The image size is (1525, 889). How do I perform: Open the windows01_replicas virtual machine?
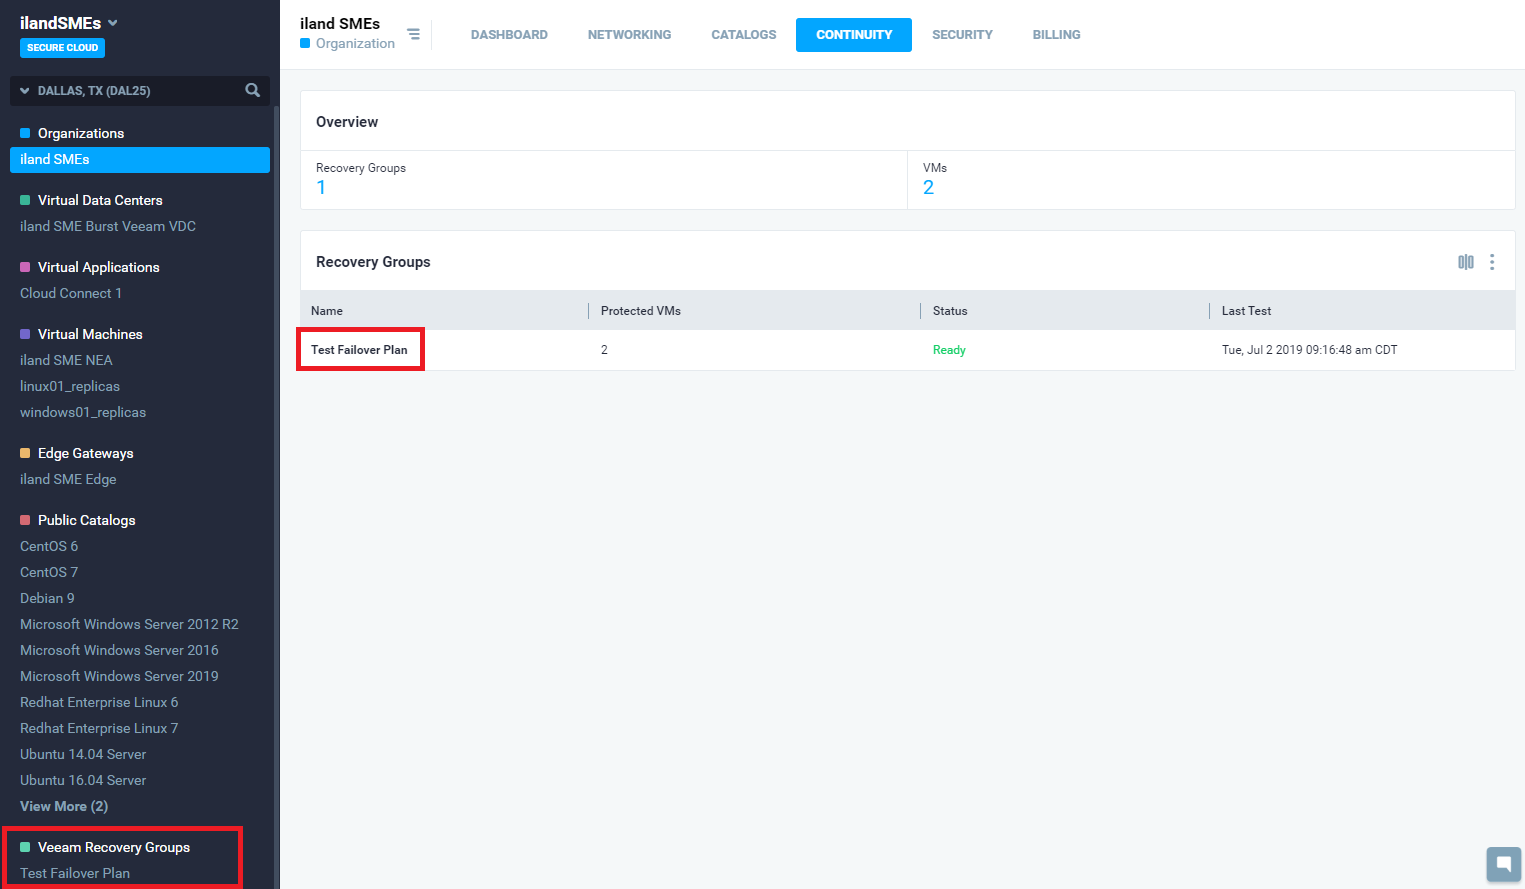tap(83, 412)
